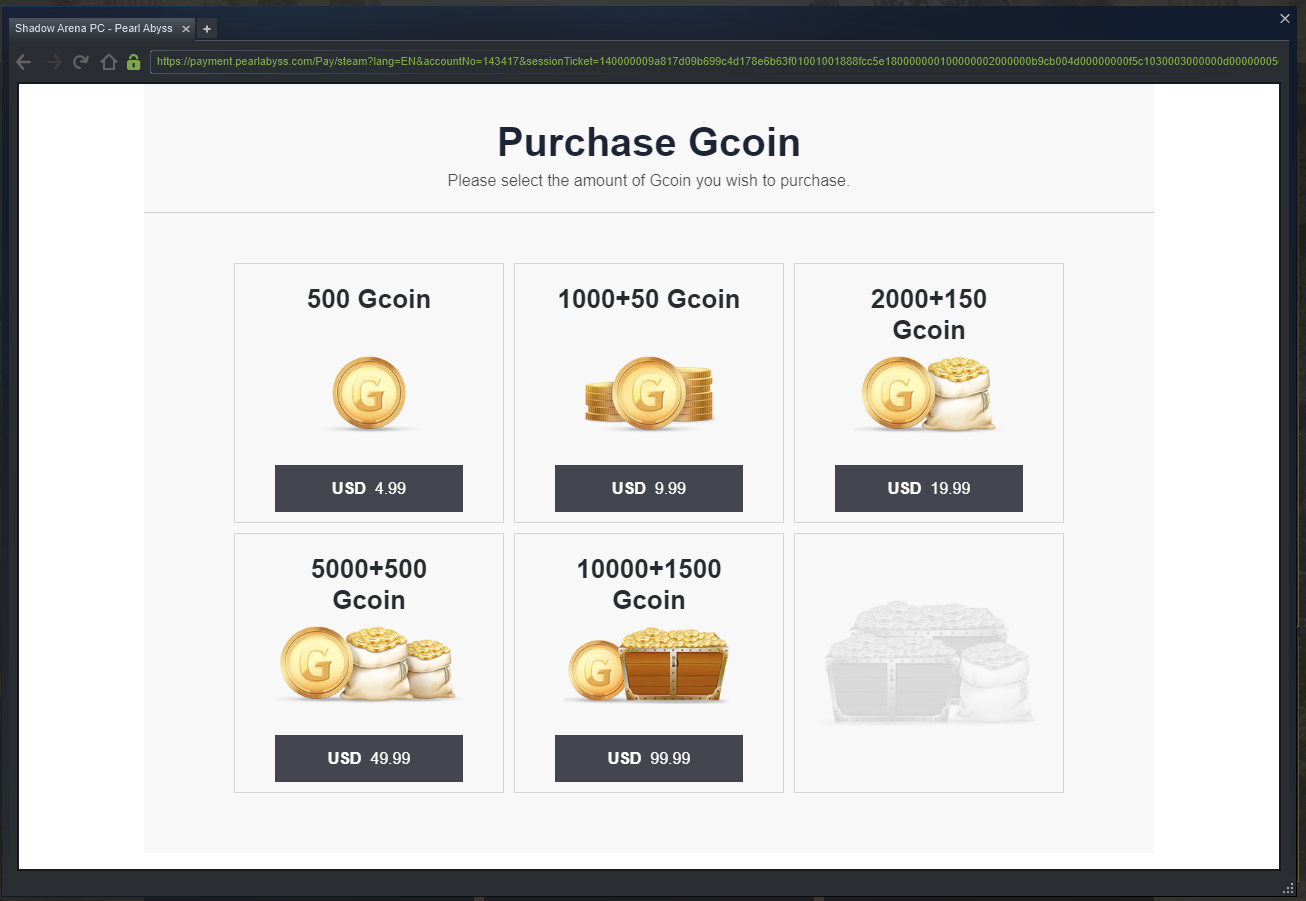Close the Shadow Arena PC tab
The height and width of the screenshot is (901, 1306).
[185, 29]
